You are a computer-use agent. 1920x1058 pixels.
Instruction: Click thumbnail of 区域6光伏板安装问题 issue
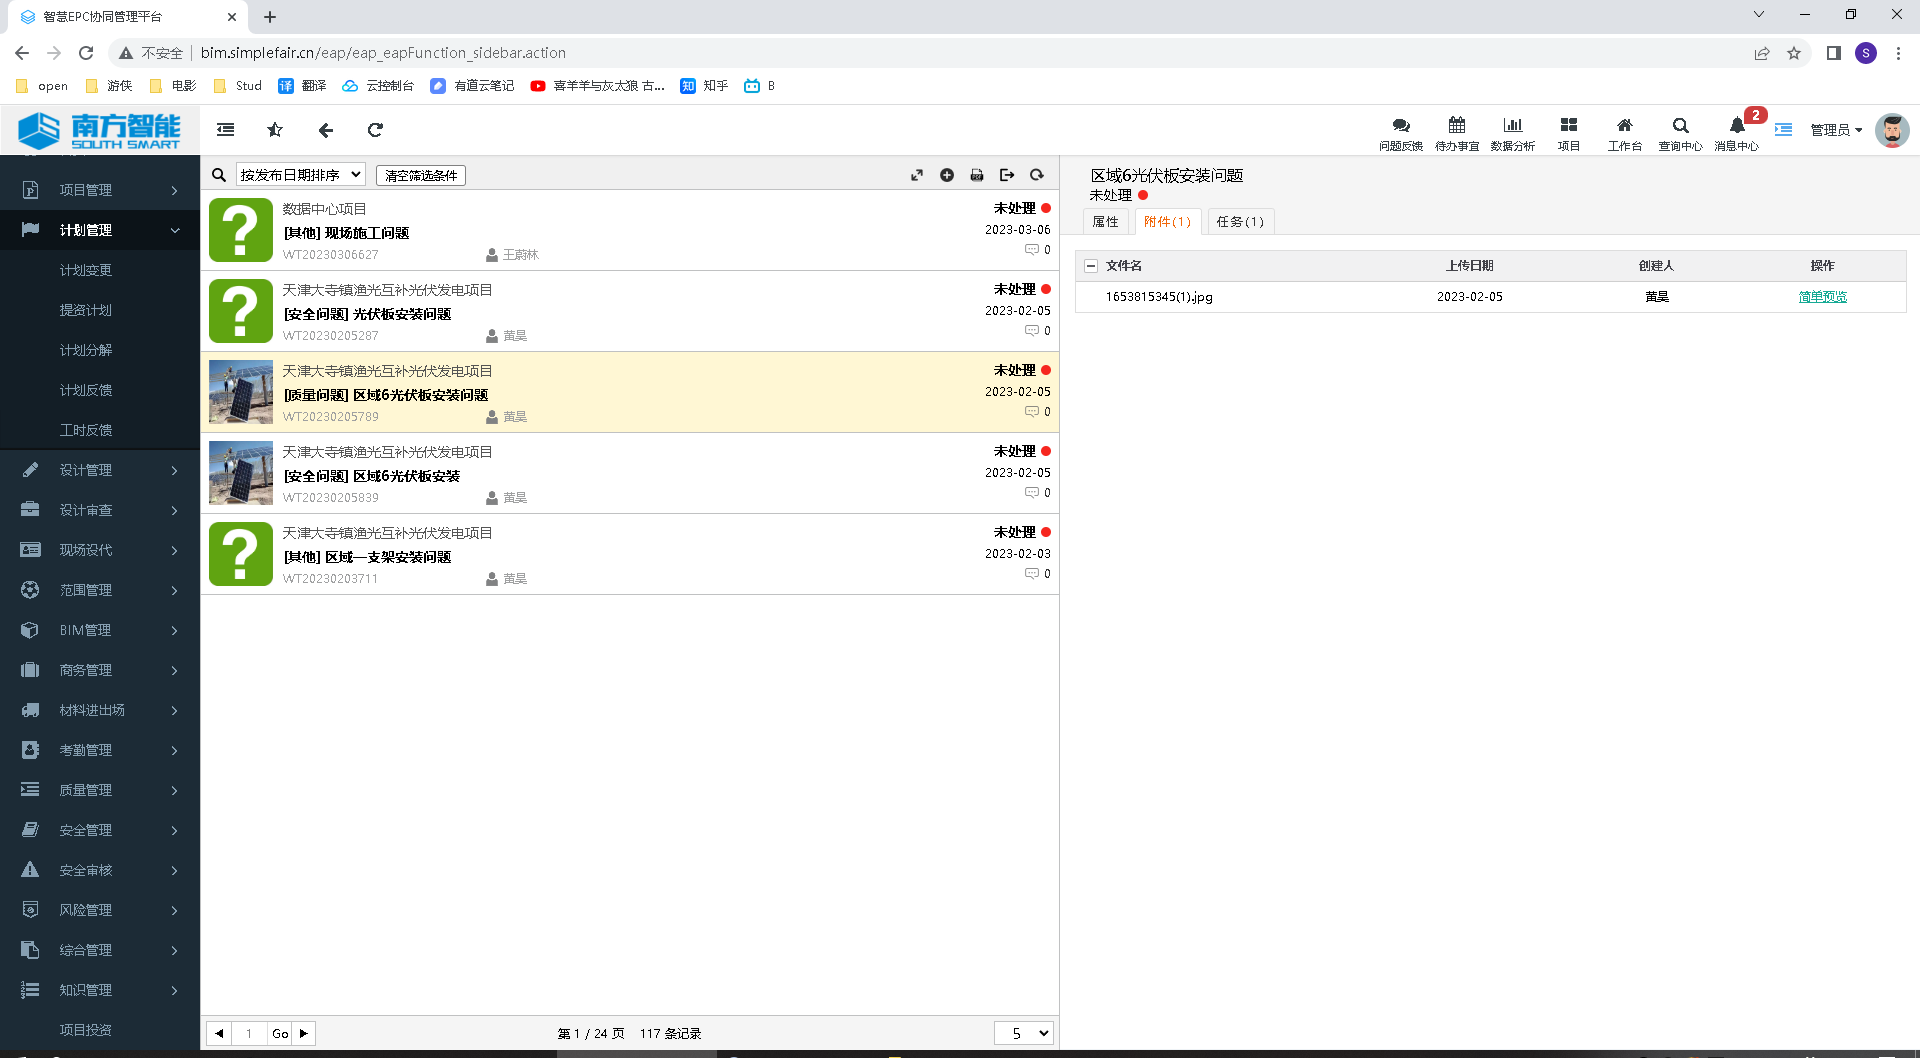point(241,392)
